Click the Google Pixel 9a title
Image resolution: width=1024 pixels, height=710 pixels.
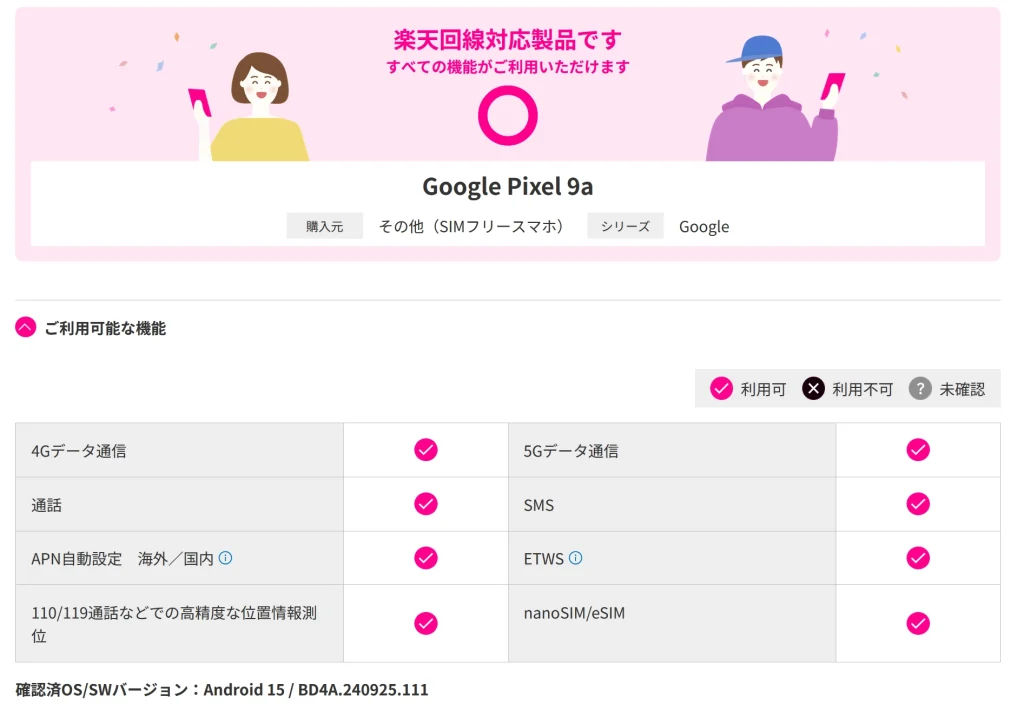pos(507,187)
